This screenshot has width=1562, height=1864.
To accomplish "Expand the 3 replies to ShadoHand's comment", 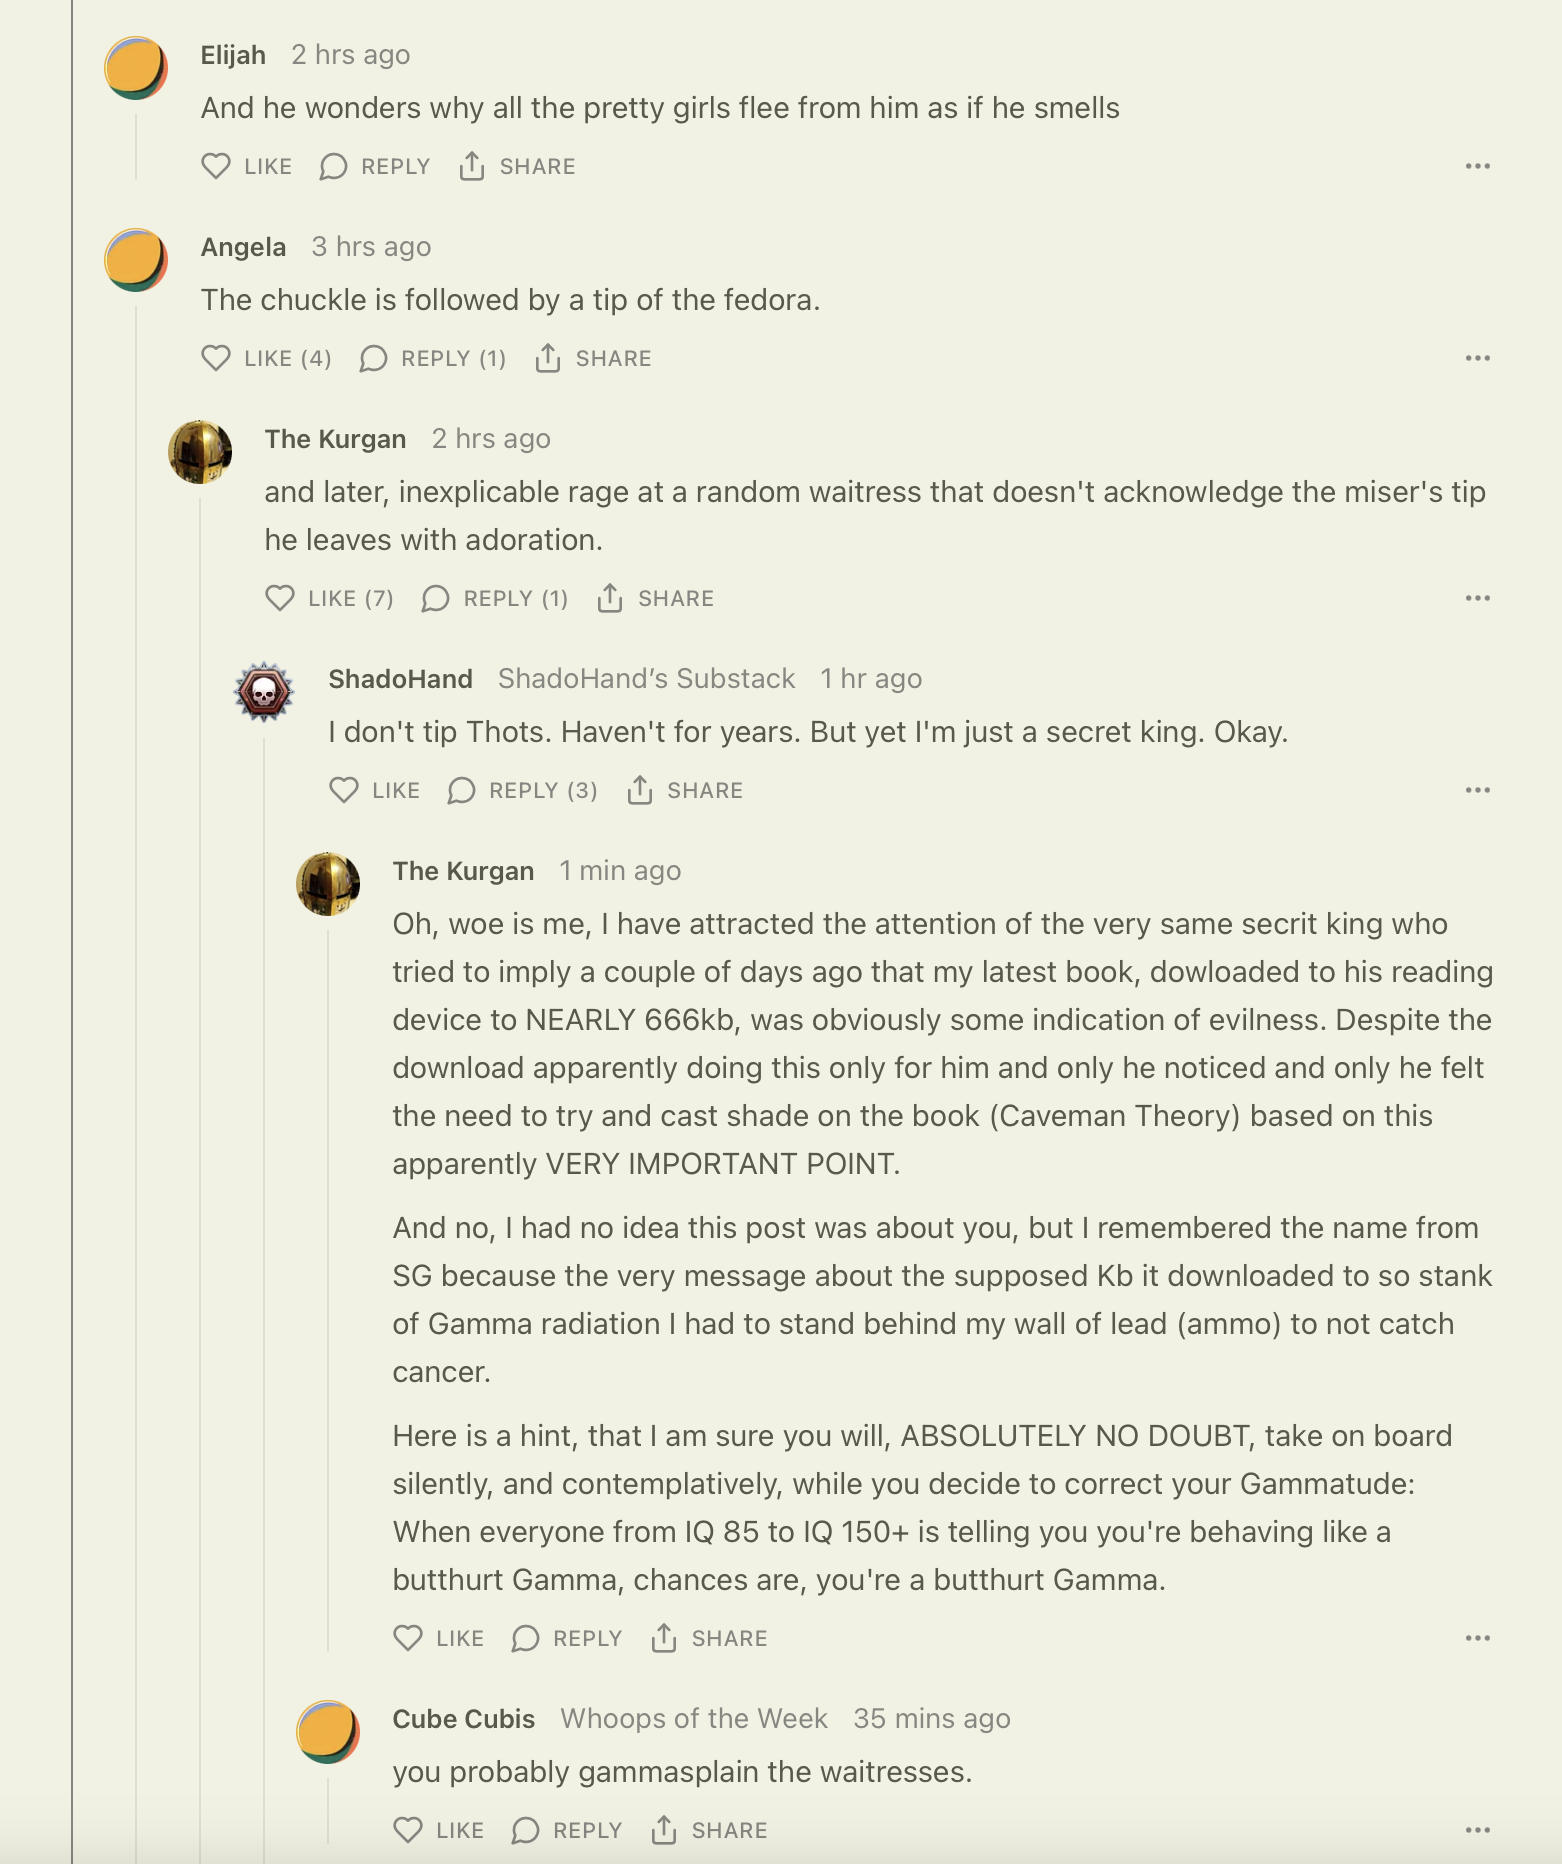I will pos(523,790).
